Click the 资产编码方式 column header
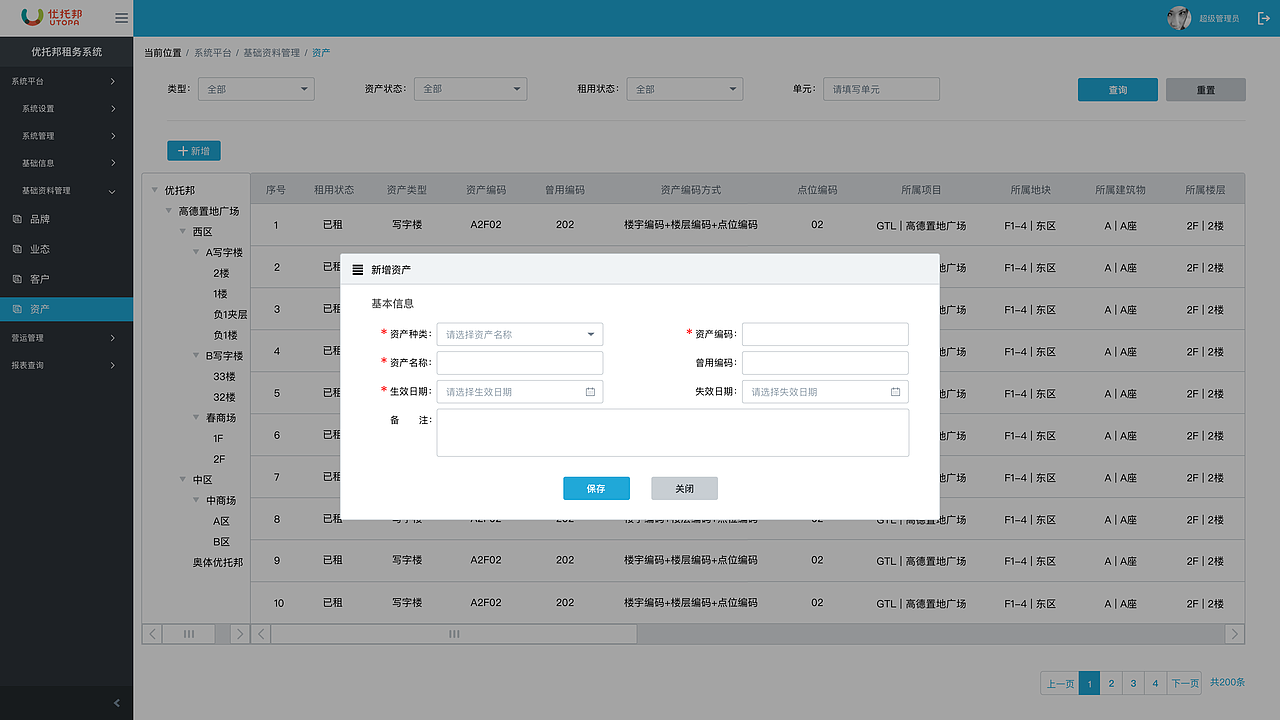 [690, 190]
